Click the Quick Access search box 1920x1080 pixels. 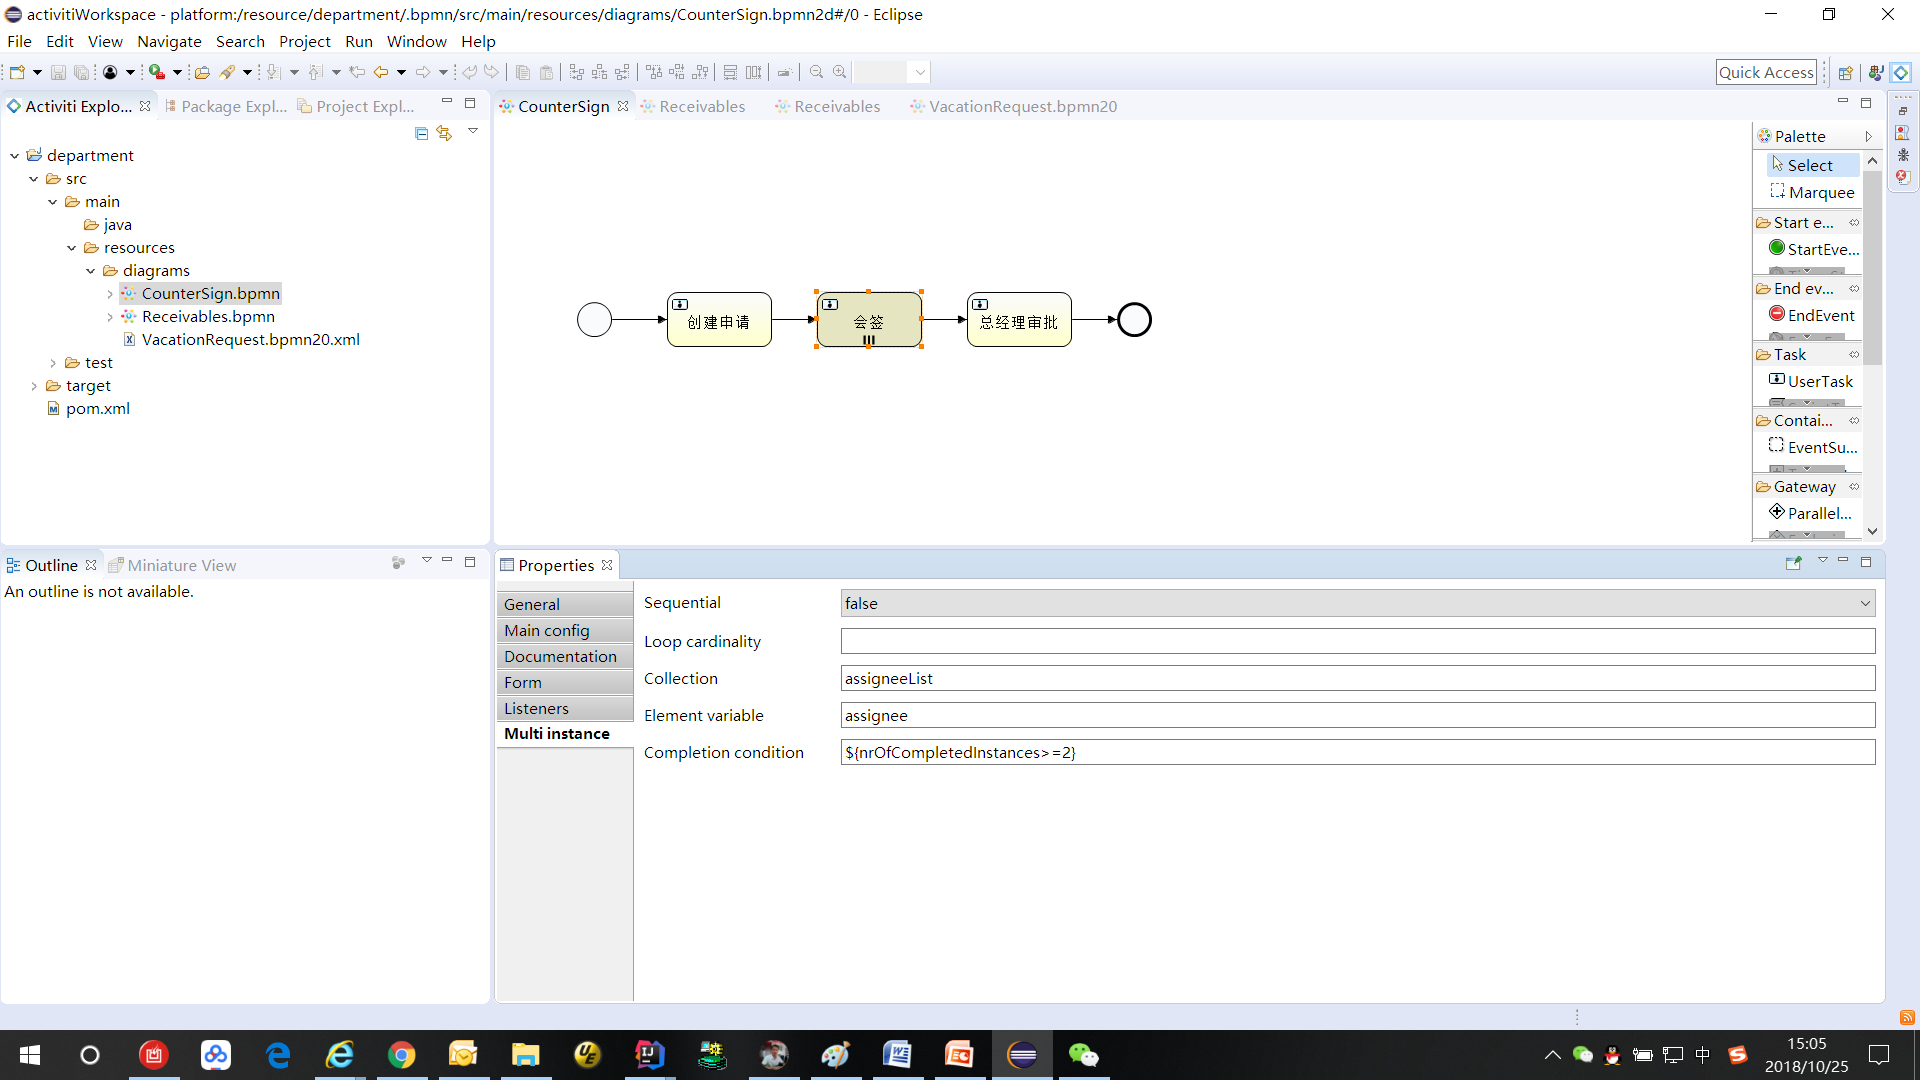(x=1766, y=72)
